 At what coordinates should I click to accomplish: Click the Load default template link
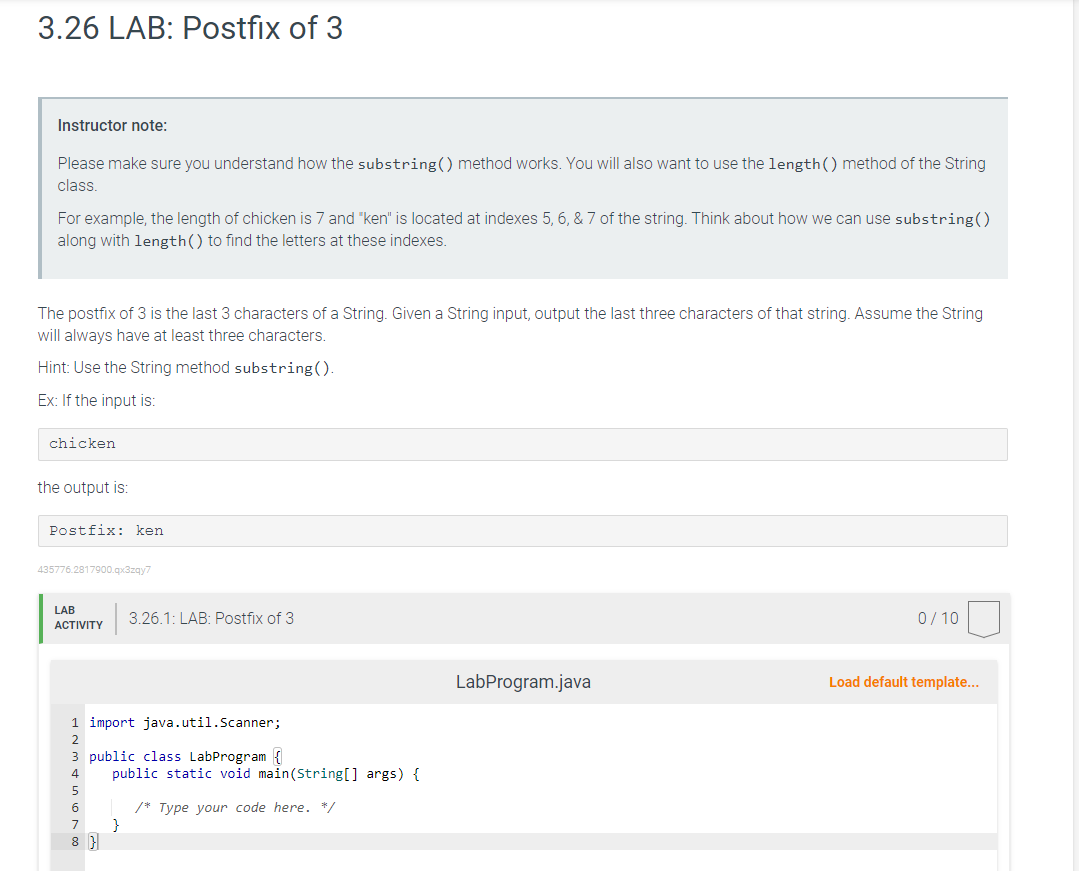904,682
